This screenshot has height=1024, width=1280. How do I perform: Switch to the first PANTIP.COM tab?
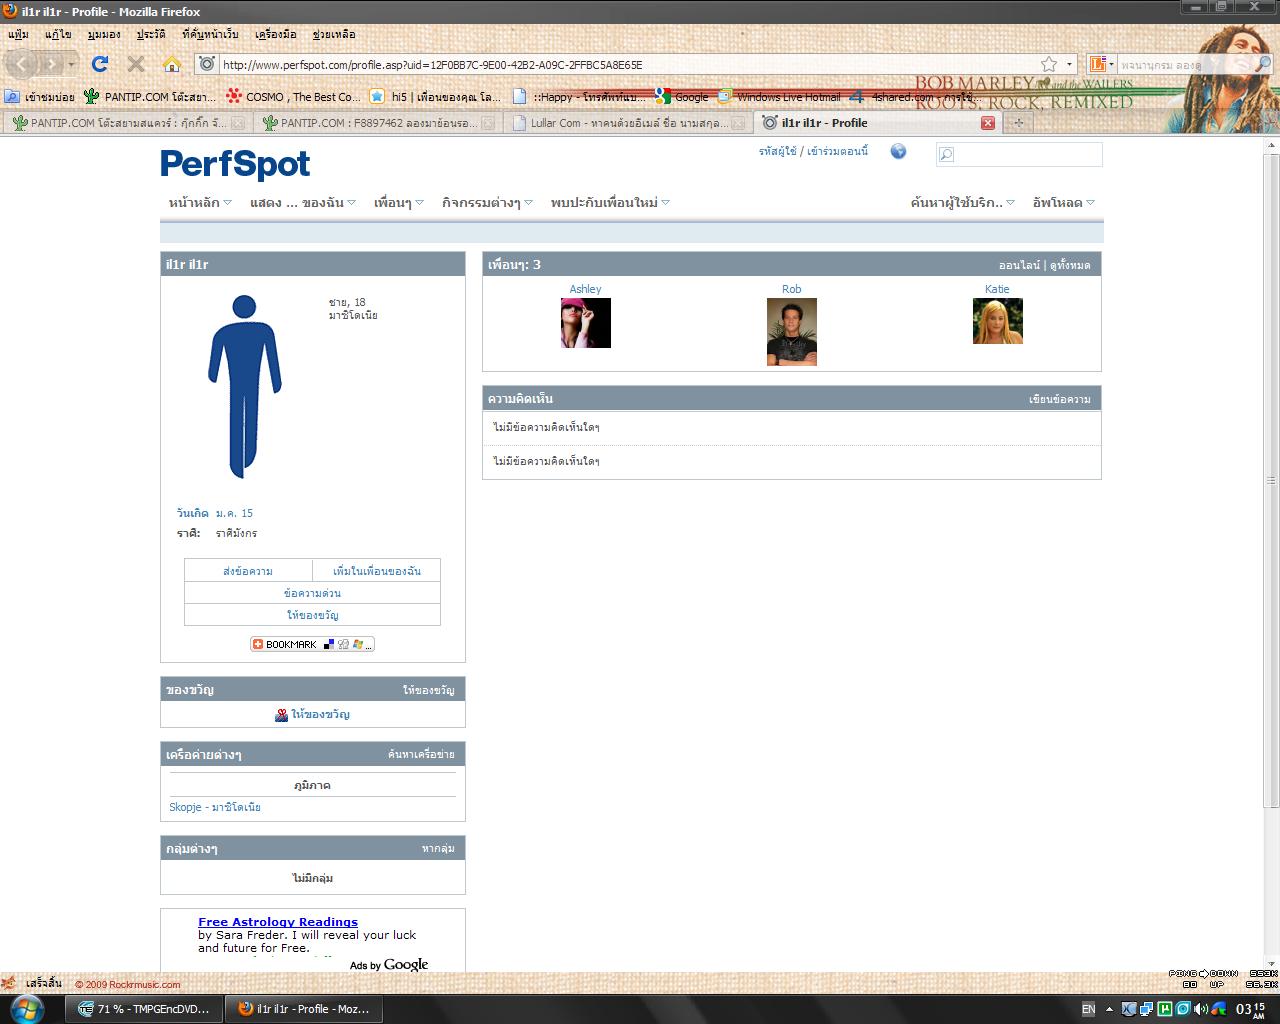click(126, 123)
